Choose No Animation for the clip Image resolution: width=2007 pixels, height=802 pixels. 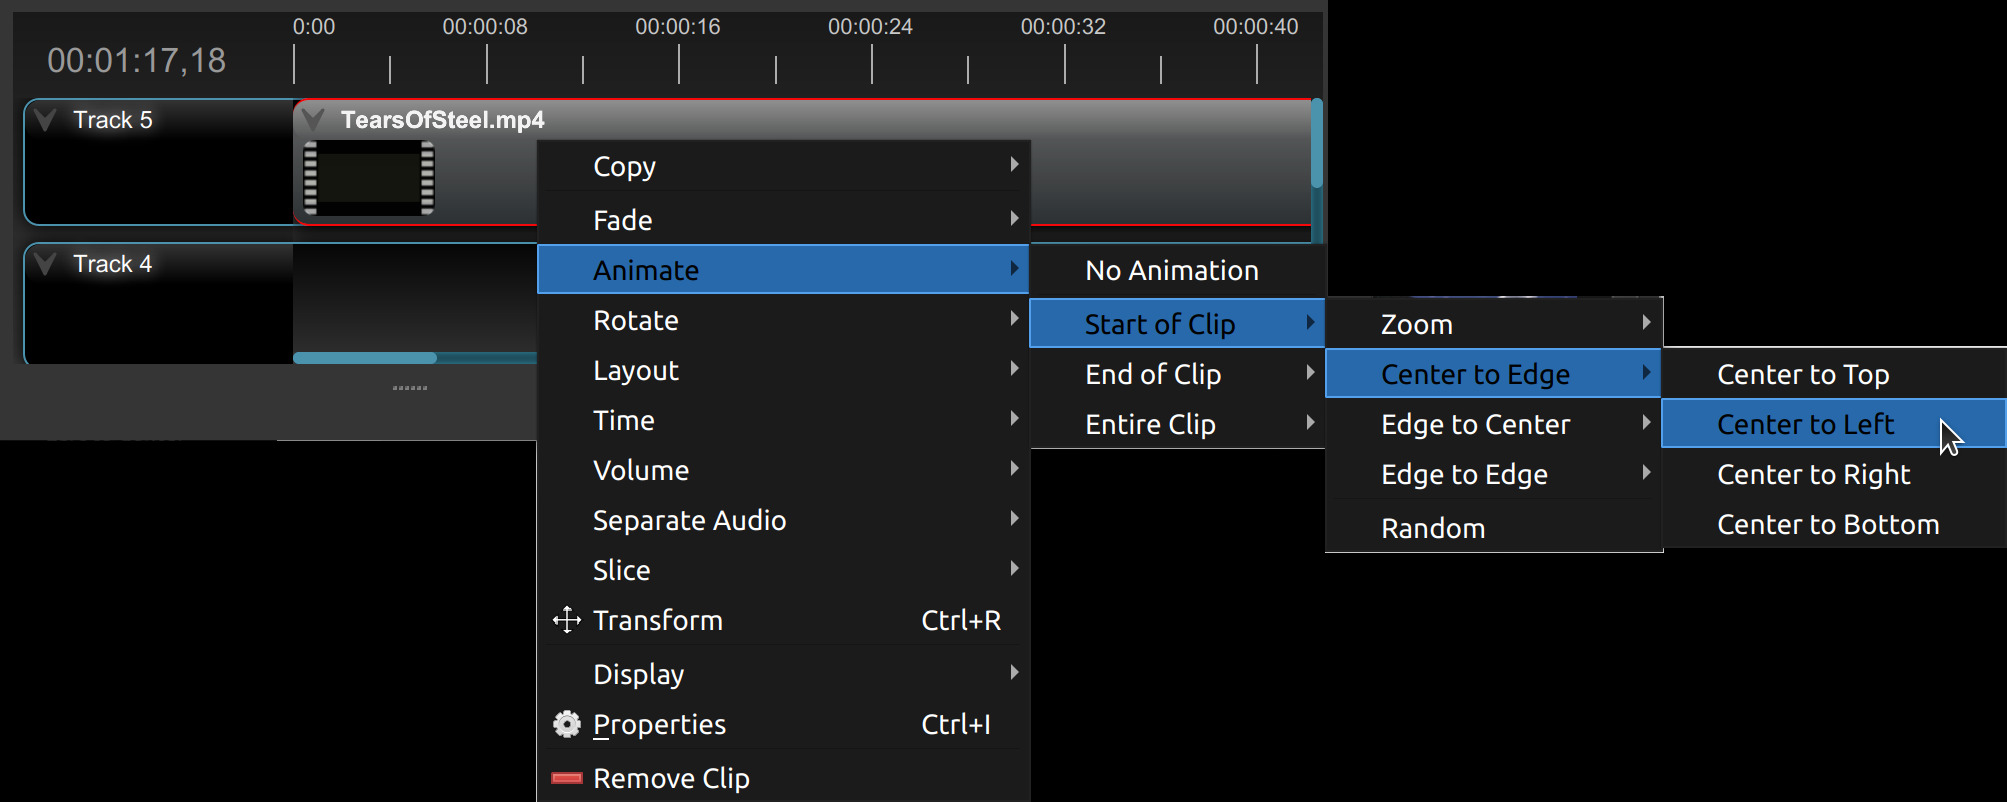pyautogui.click(x=1172, y=270)
